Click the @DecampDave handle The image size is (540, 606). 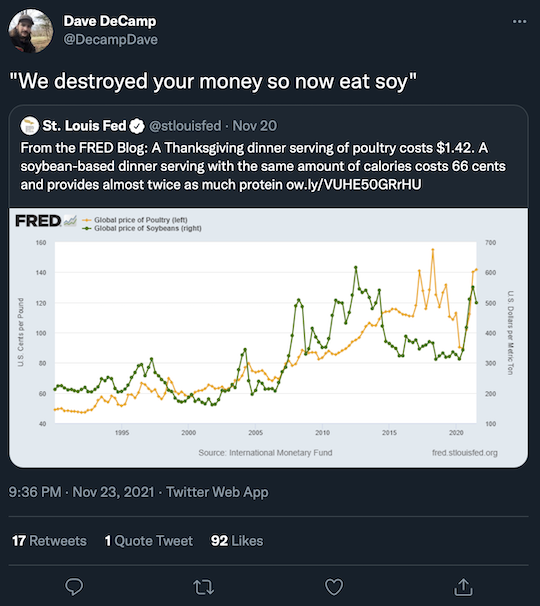click(x=111, y=39)
